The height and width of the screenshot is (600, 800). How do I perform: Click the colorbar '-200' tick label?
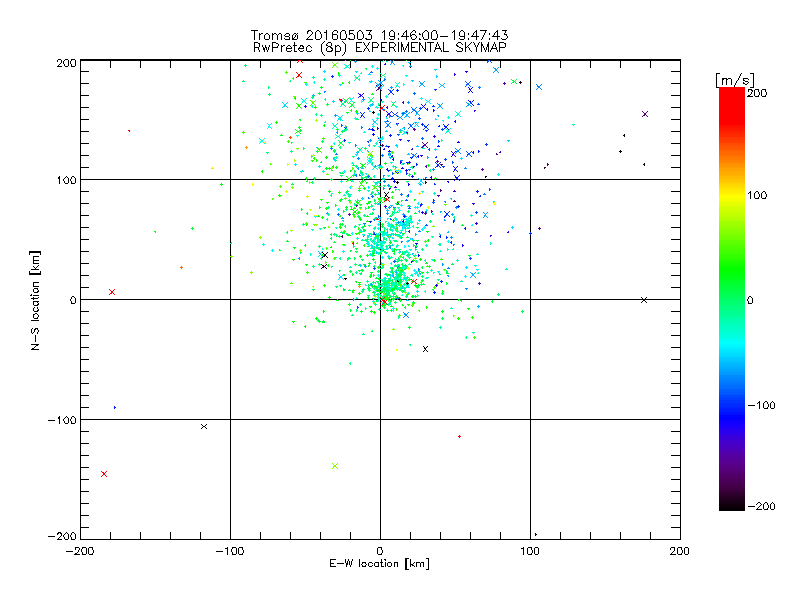tap(761, 507)
